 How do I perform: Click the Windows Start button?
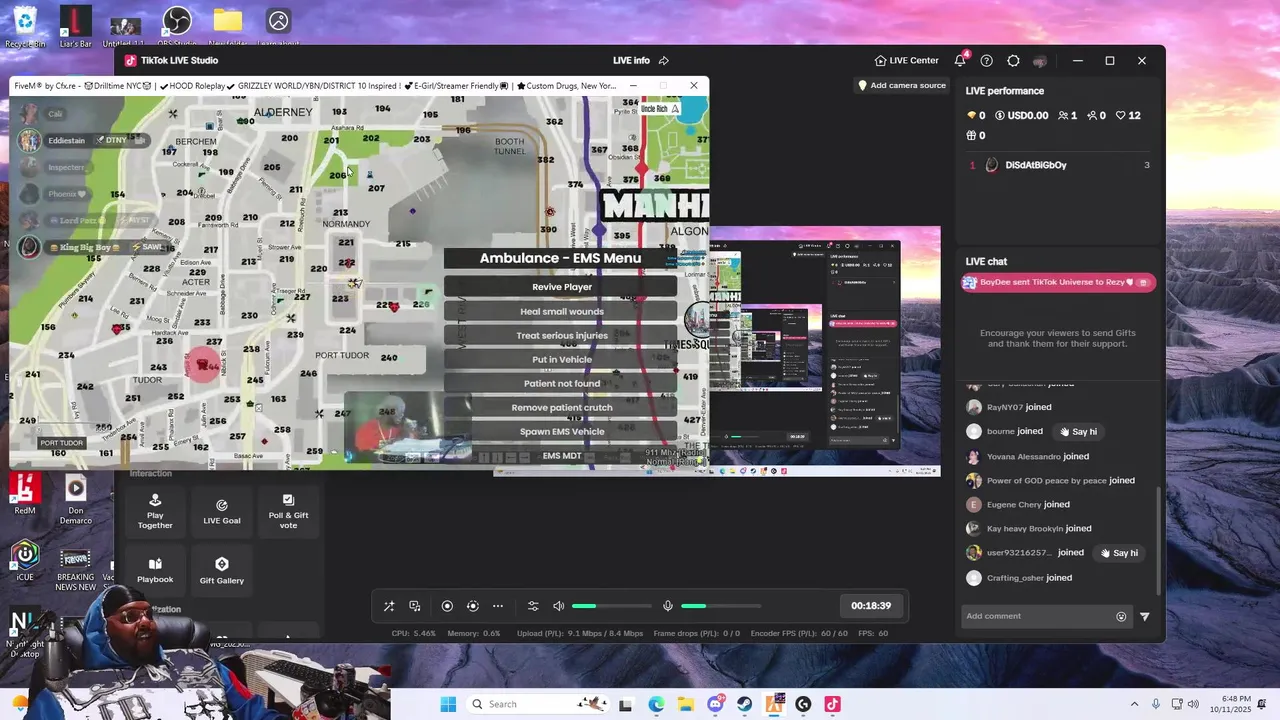pyautogui.click(x=448, y=704)
